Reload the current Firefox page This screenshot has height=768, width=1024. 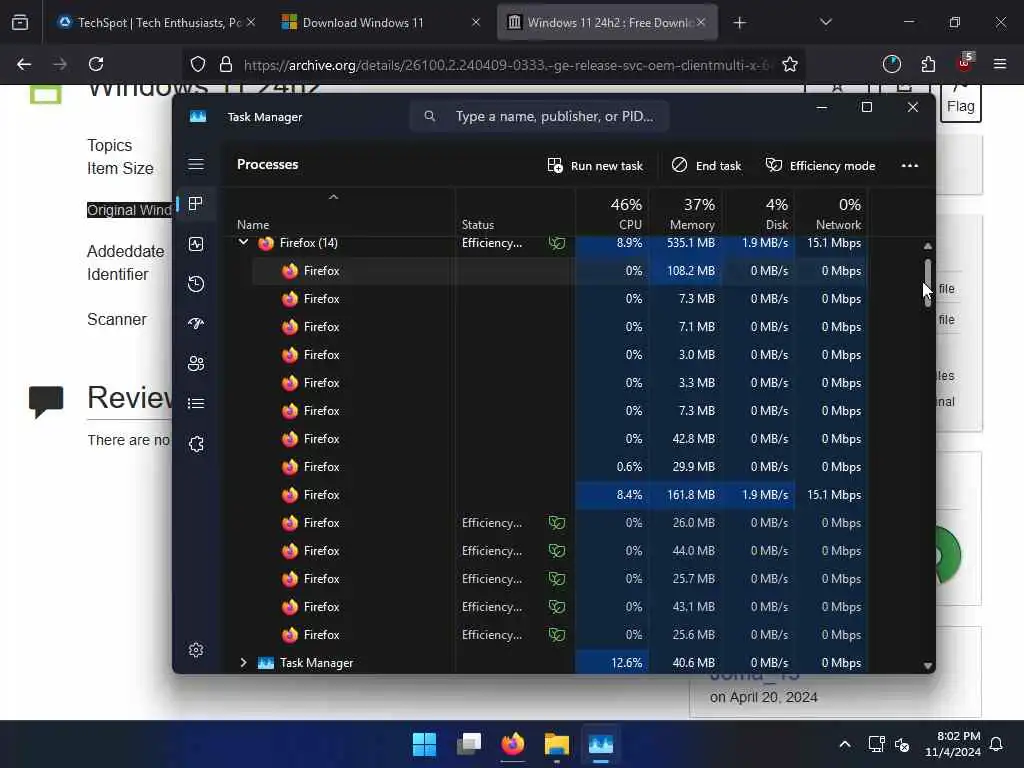[x=96, y=64]
